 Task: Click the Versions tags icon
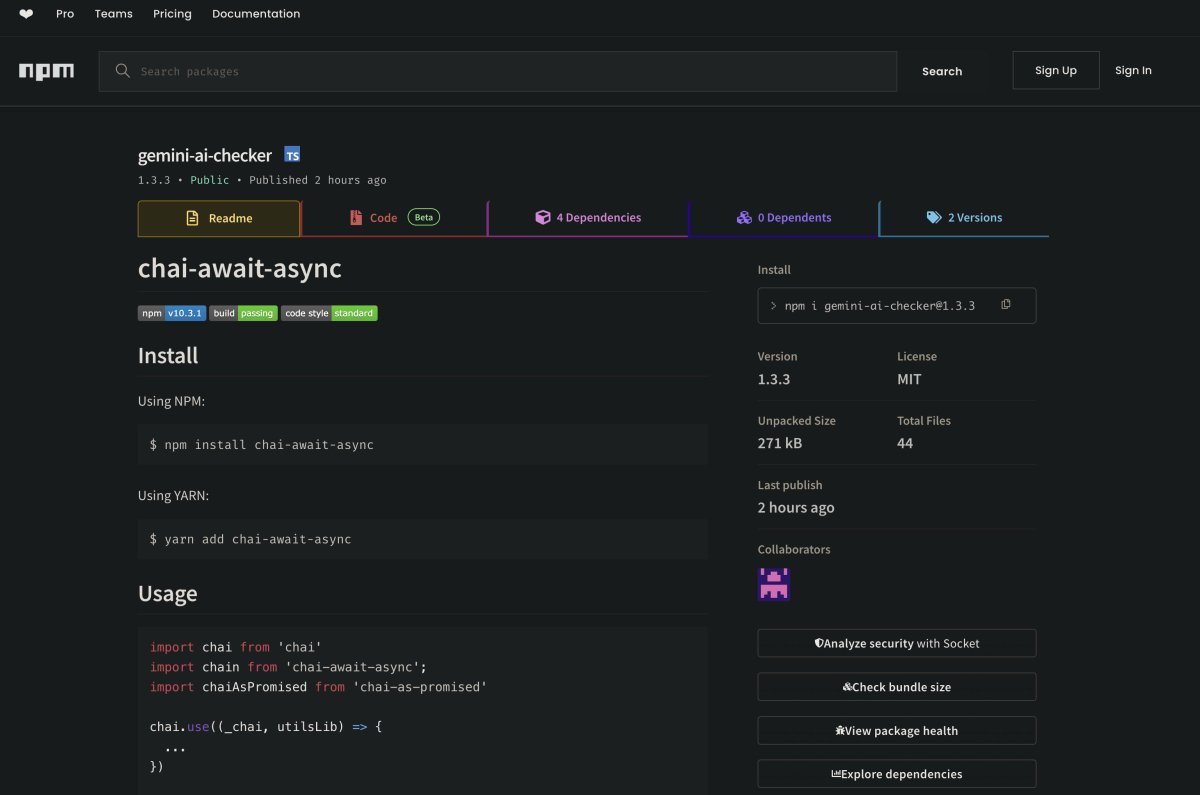click(x=934, y=217)
